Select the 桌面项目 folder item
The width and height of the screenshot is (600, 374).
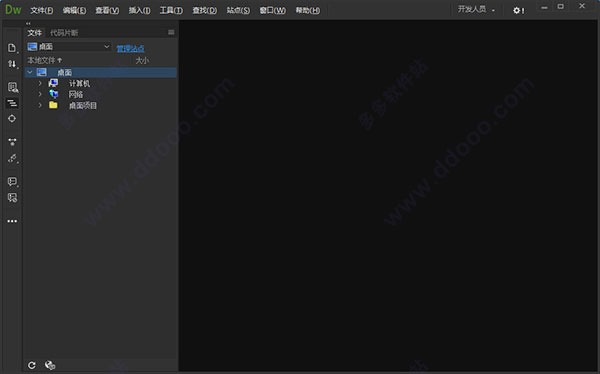pos(83,106)
